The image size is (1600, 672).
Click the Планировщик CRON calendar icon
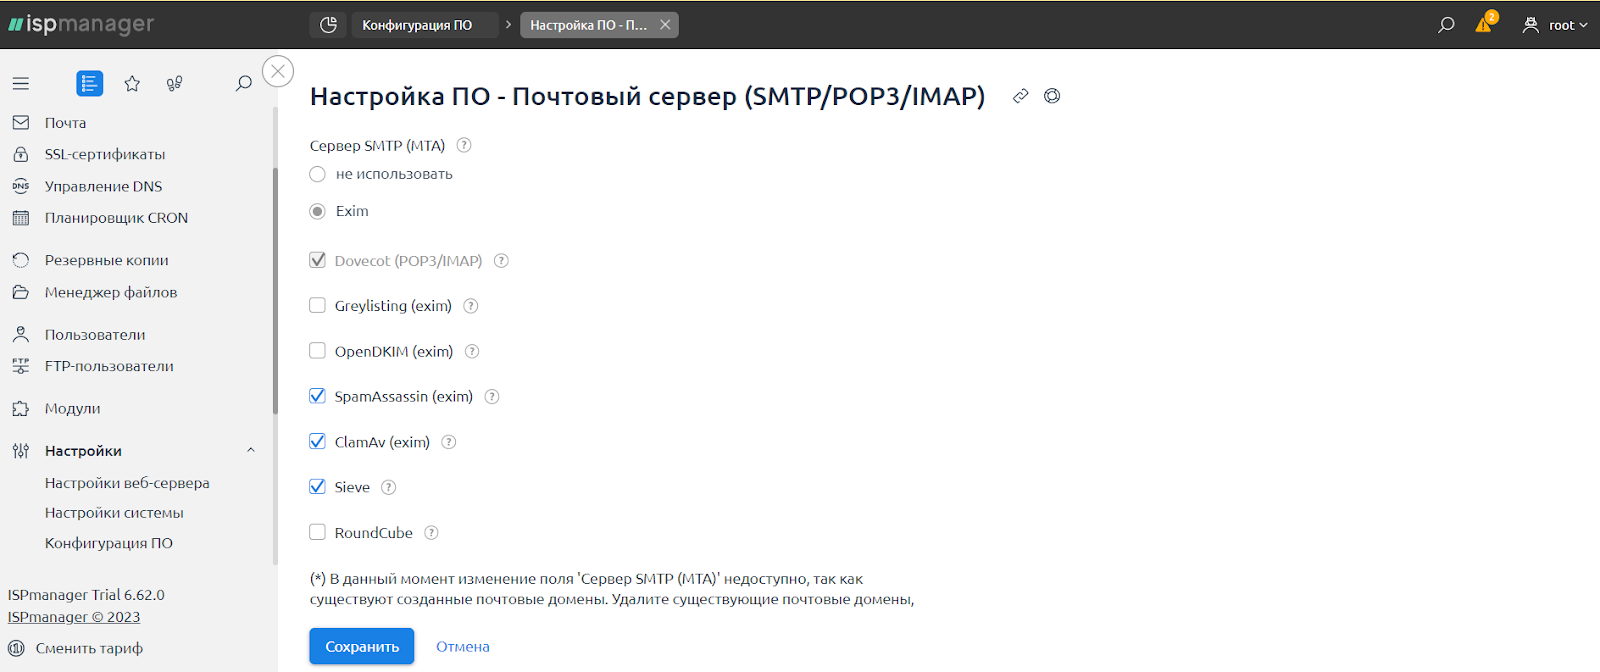click(x=21, y=218)
